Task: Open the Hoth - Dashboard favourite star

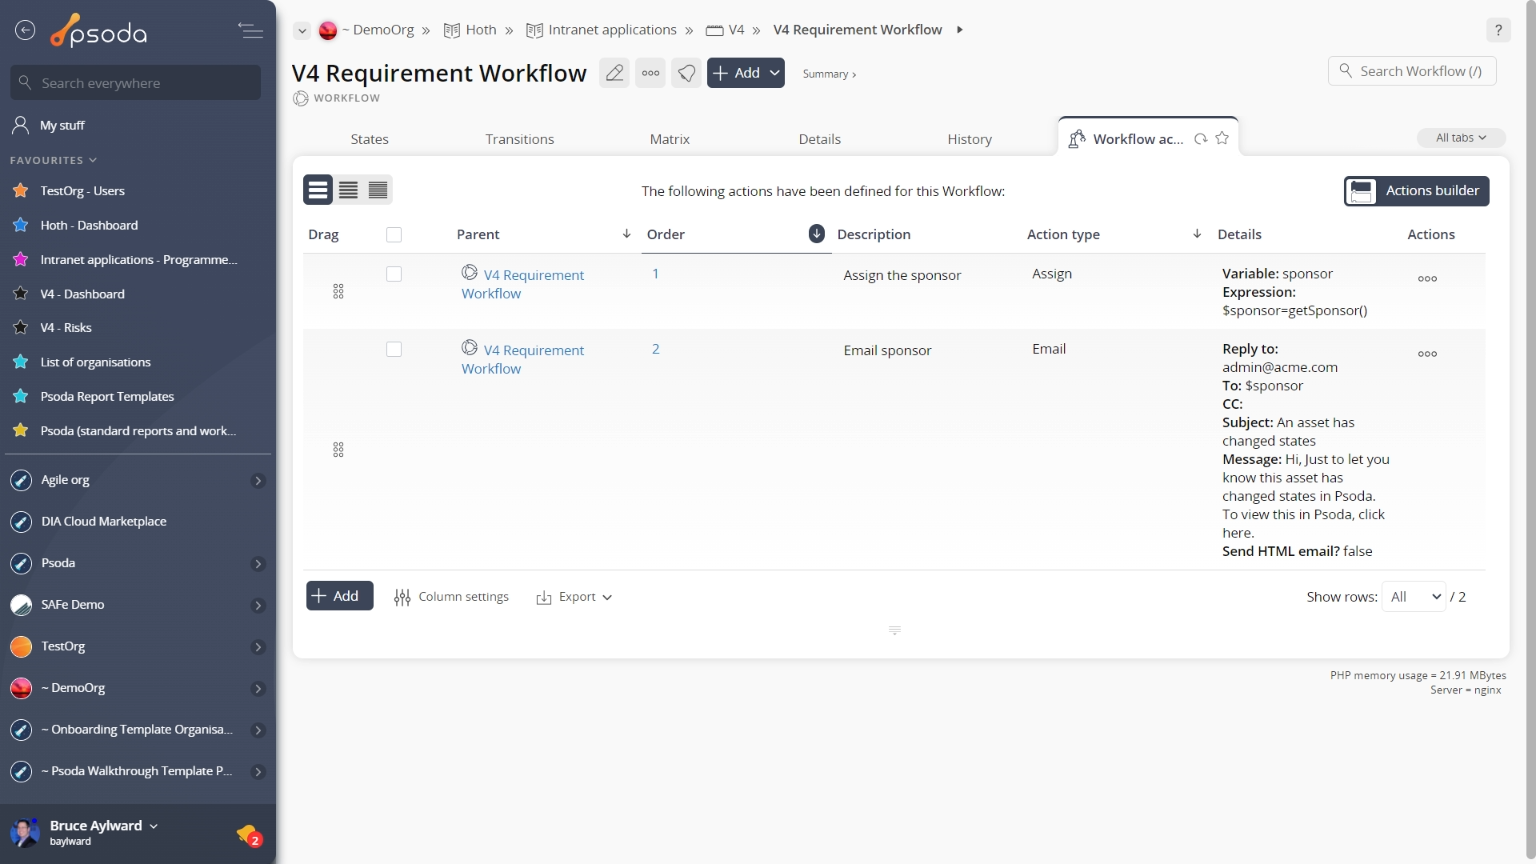Action: pos(20,225)
